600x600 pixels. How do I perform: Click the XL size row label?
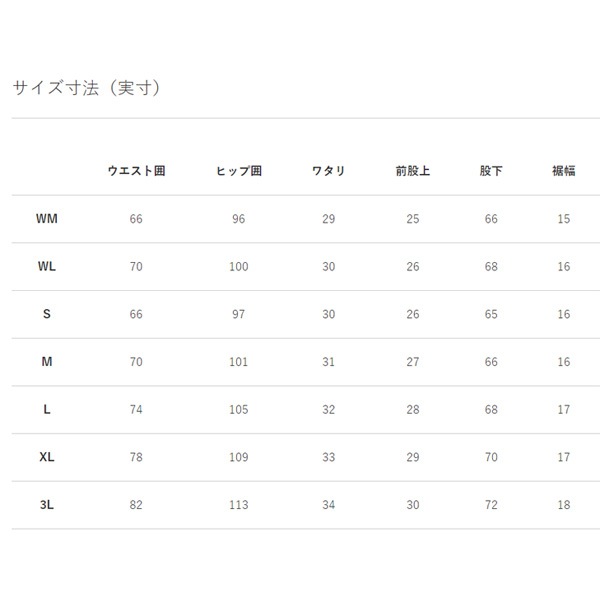pyautogui.click(x=46, y=457)
